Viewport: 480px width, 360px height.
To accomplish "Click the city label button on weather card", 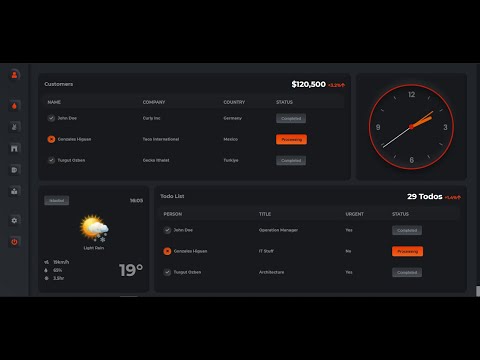I will (x=57, y=200).
